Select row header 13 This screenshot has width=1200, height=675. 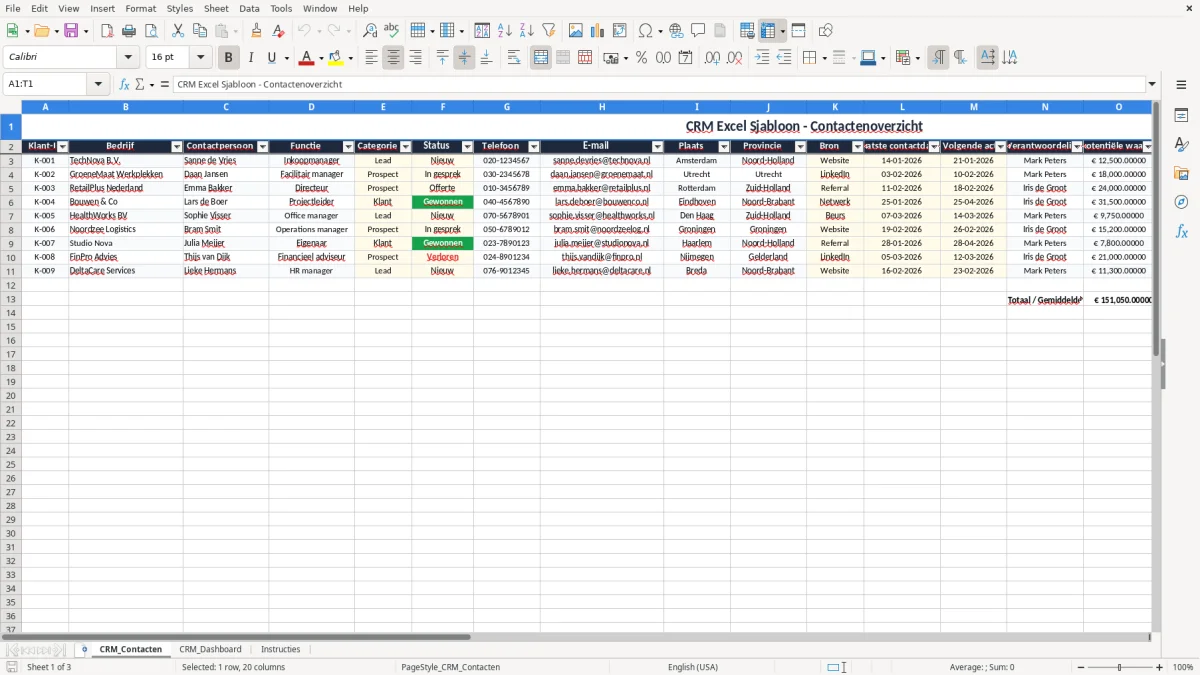pos(11,299)
